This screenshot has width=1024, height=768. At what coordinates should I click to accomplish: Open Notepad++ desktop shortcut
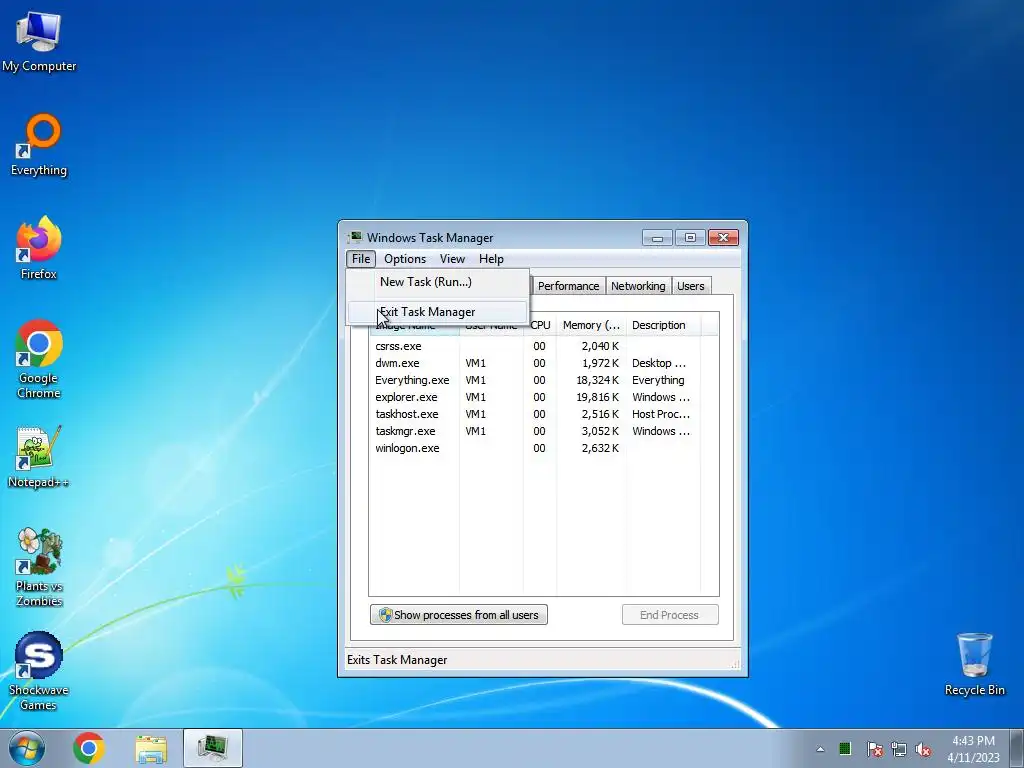pos(39,457)
